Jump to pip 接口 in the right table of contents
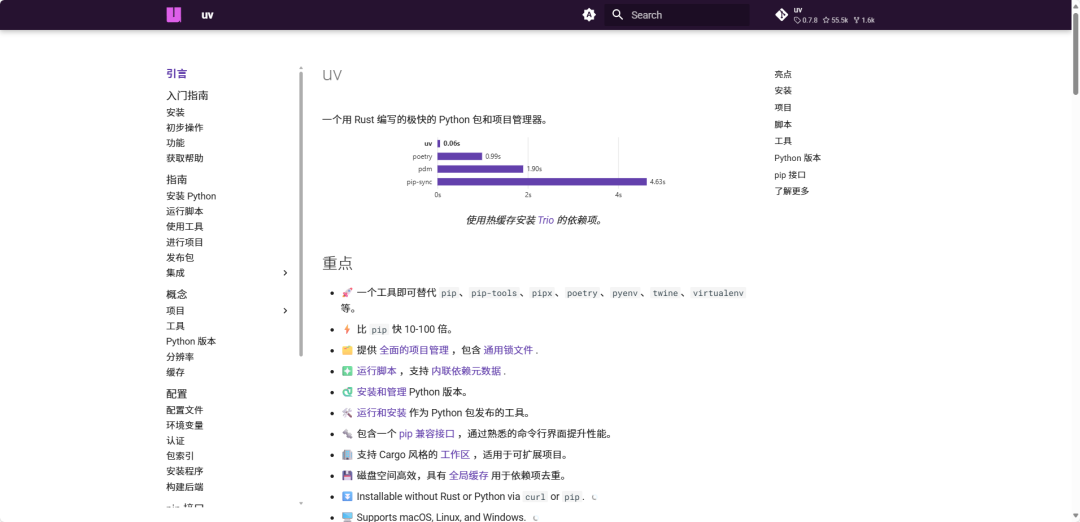This screenshot has width=1080, height=522. pos(790,175)
